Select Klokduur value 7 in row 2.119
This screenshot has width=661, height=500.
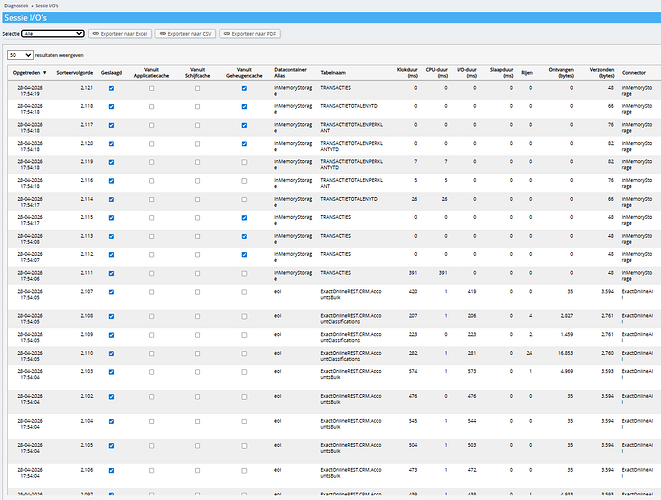coord(415,162)
